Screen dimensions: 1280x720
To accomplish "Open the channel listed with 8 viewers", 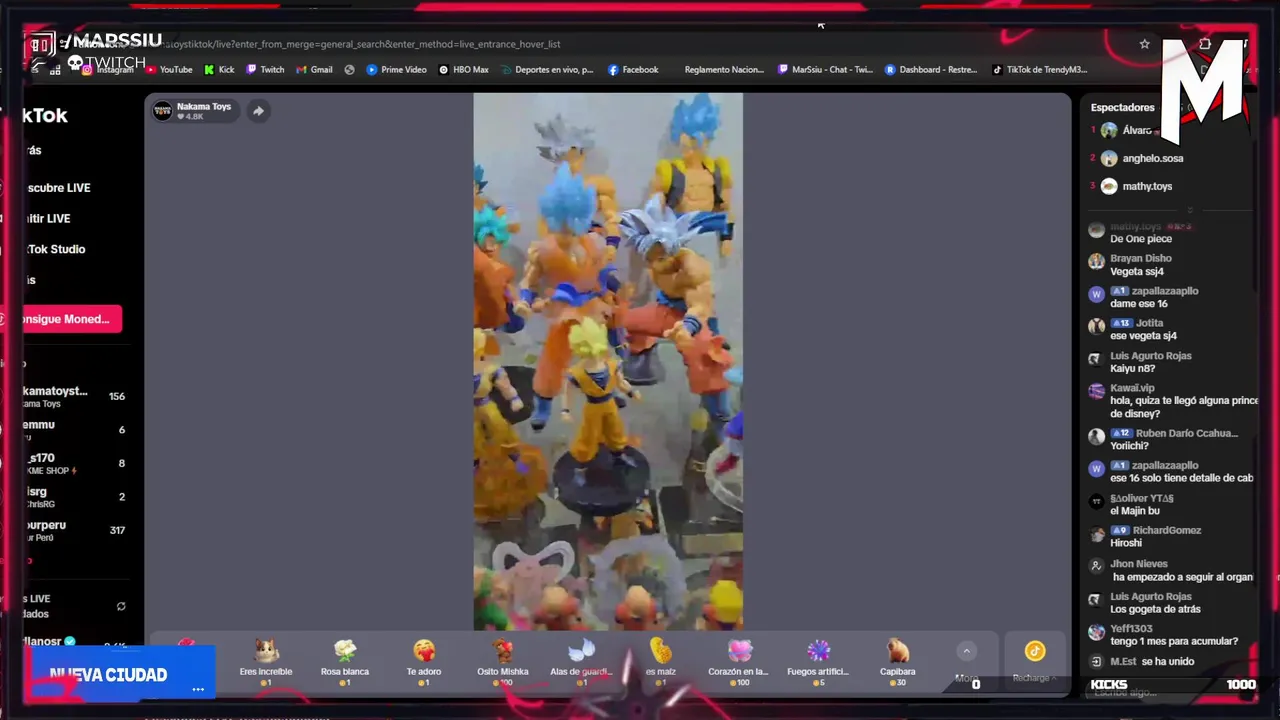I will point(75,463).
